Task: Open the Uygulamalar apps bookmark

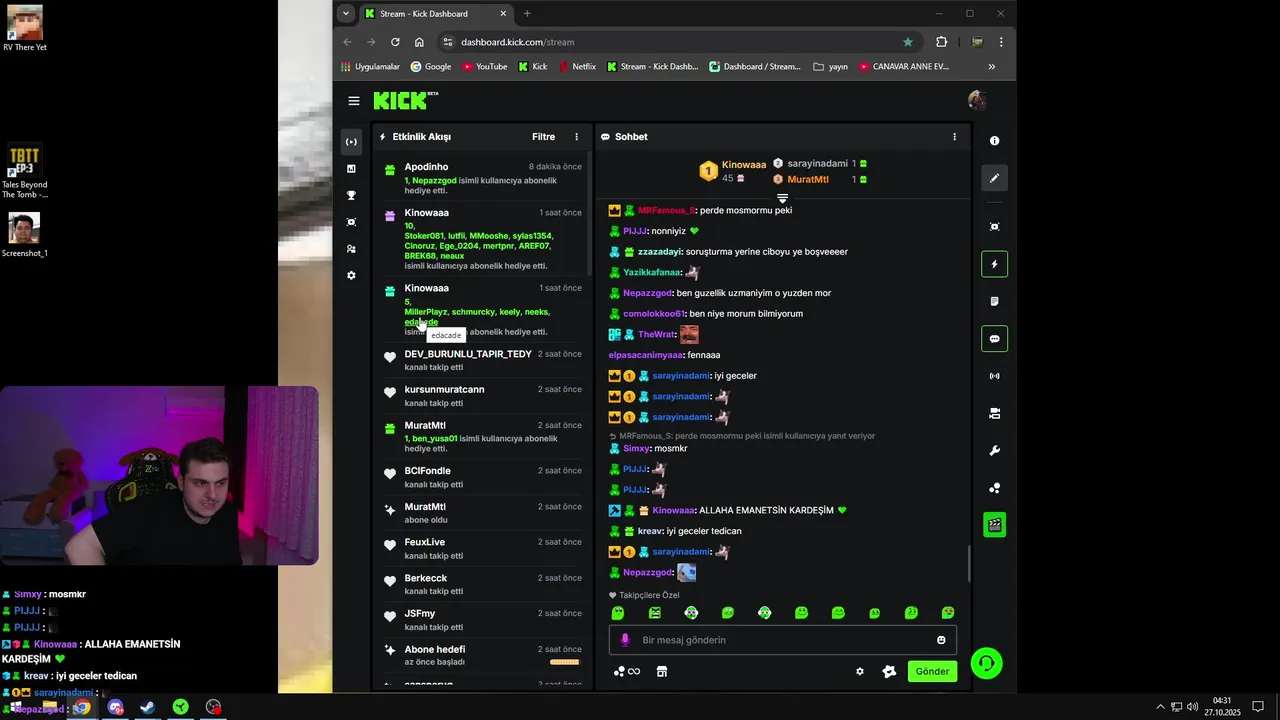Action: (x=370, y=67)
